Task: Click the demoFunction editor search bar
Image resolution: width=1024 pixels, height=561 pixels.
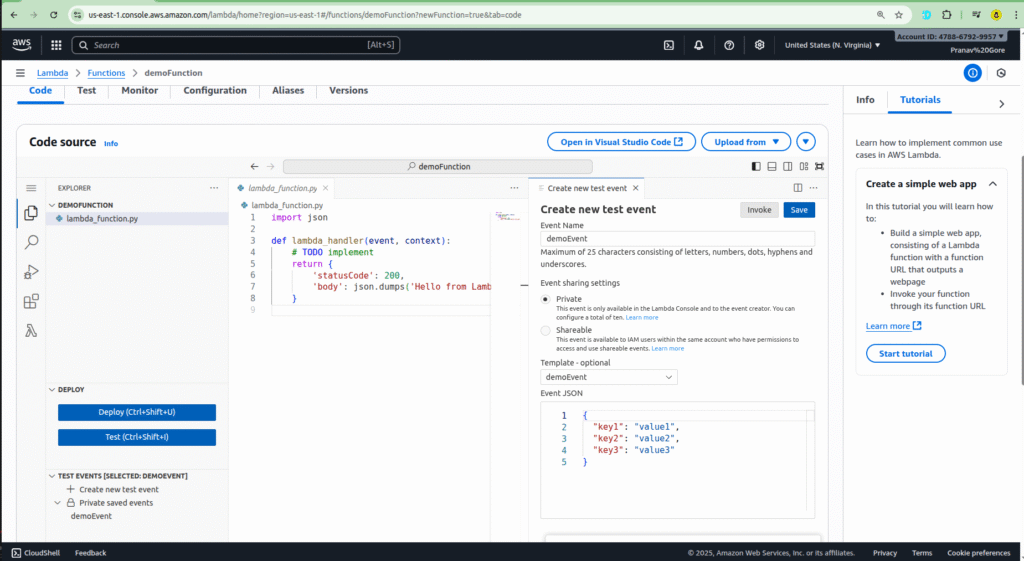Action: point(438,167)
